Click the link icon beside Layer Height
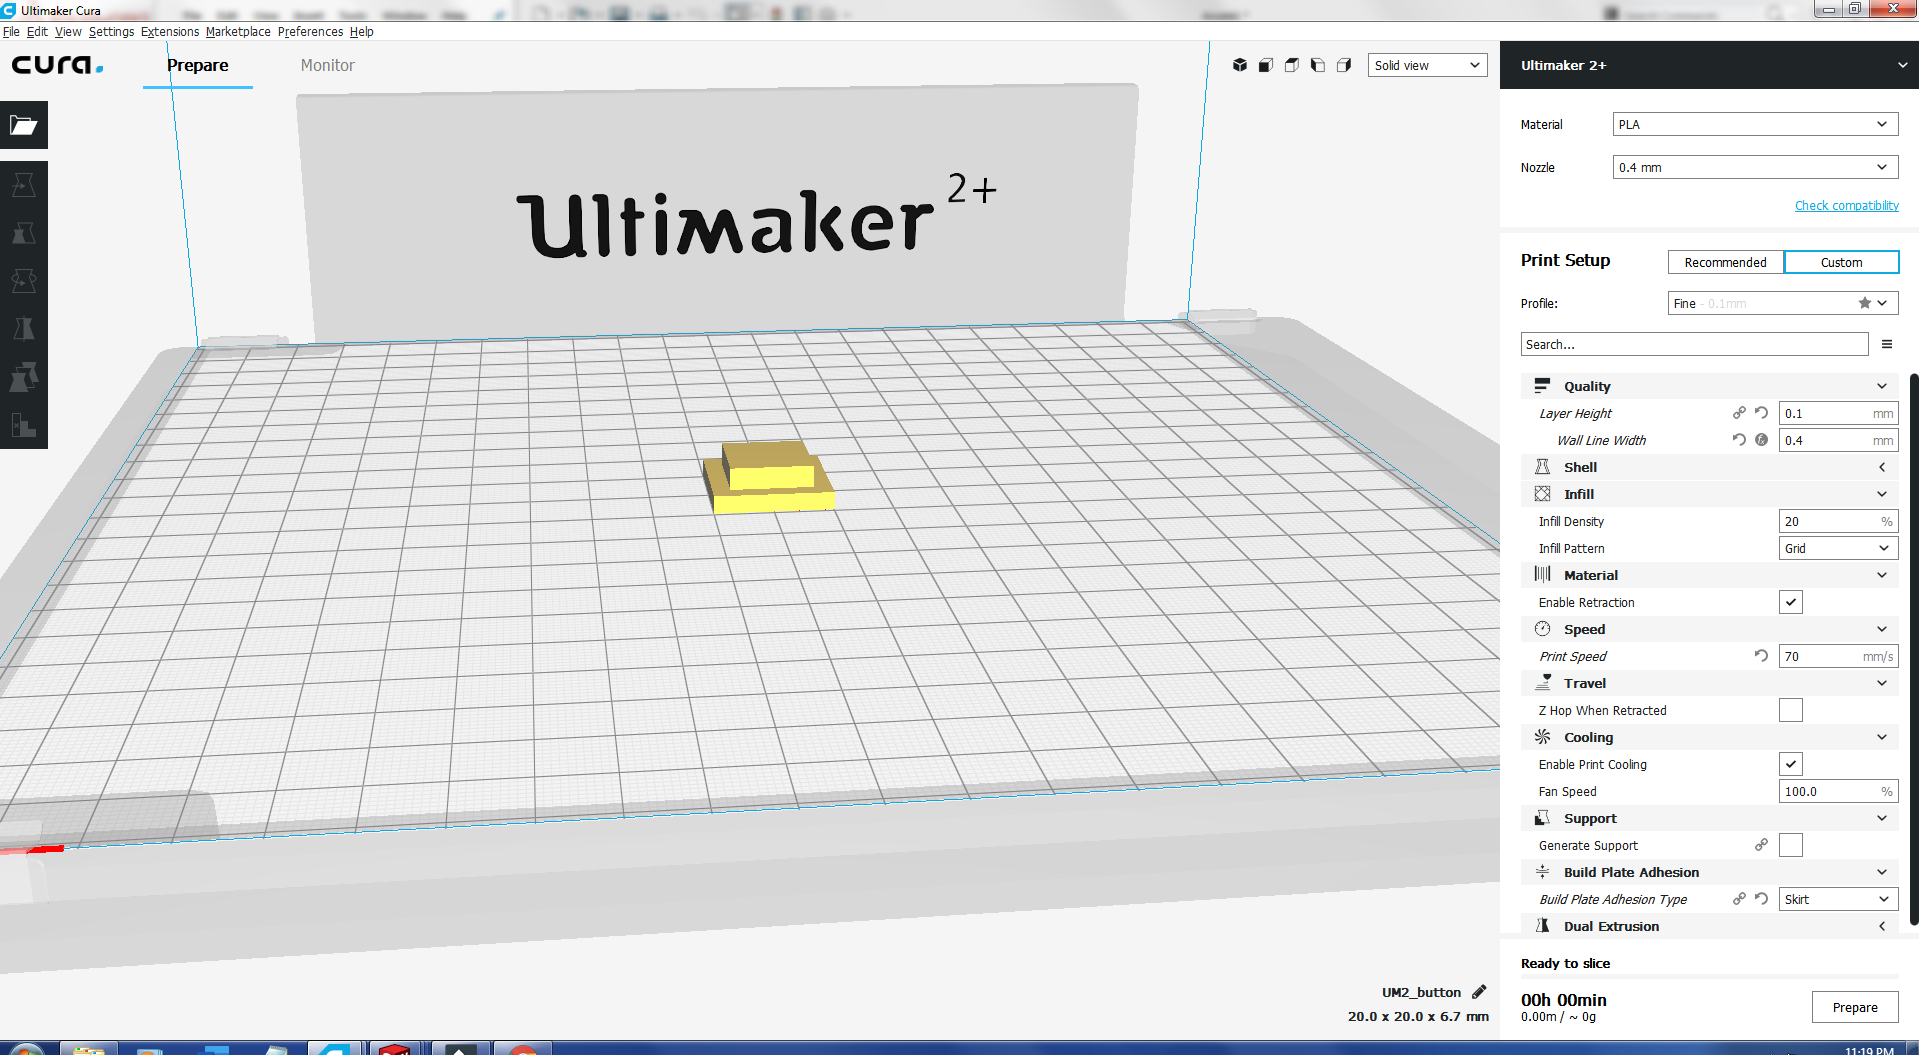 coord(1739,413)
